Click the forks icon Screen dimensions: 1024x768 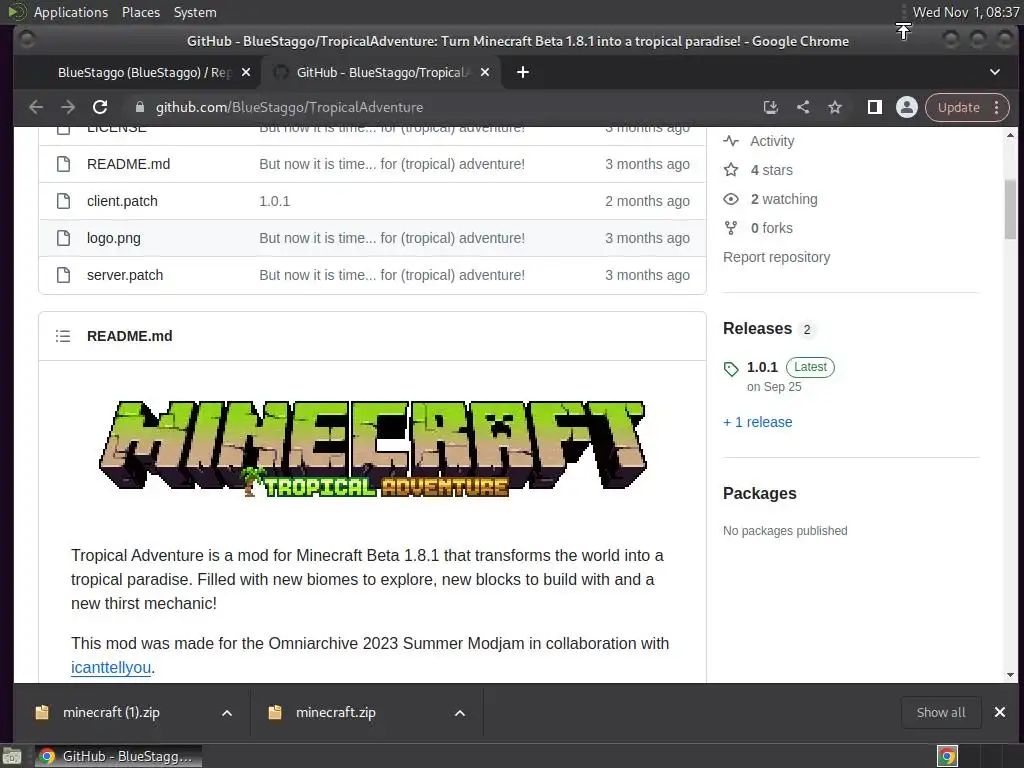(731, 228)
